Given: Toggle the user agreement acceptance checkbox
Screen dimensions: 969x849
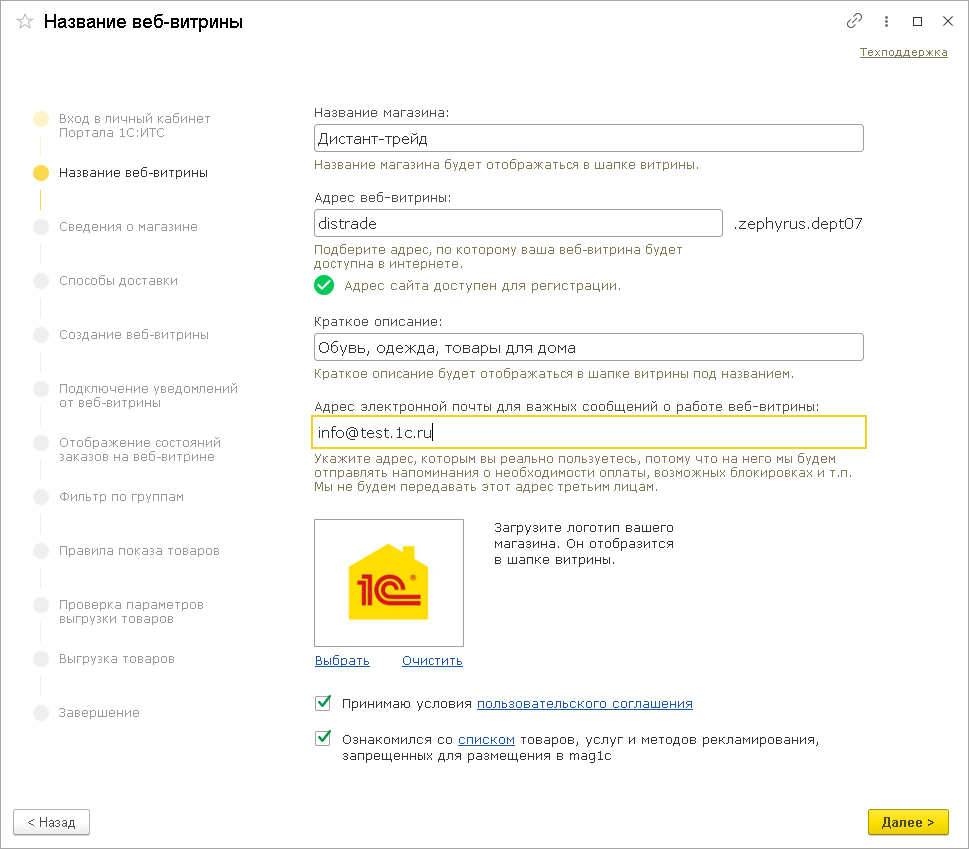Looking at the screenshot, I should 323,703.
